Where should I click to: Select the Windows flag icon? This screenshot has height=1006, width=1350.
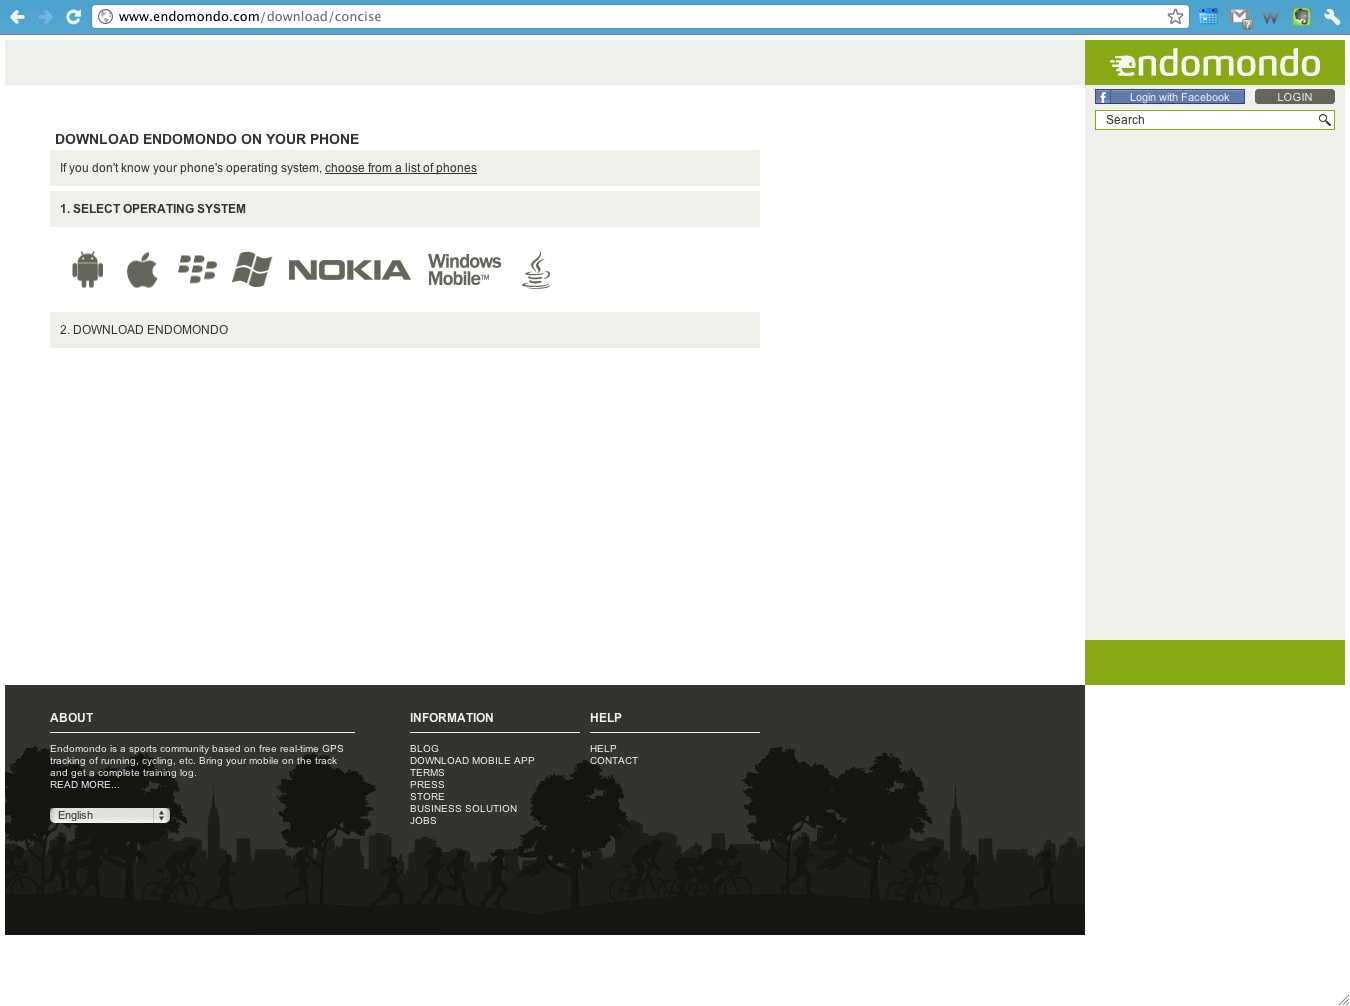251,268
